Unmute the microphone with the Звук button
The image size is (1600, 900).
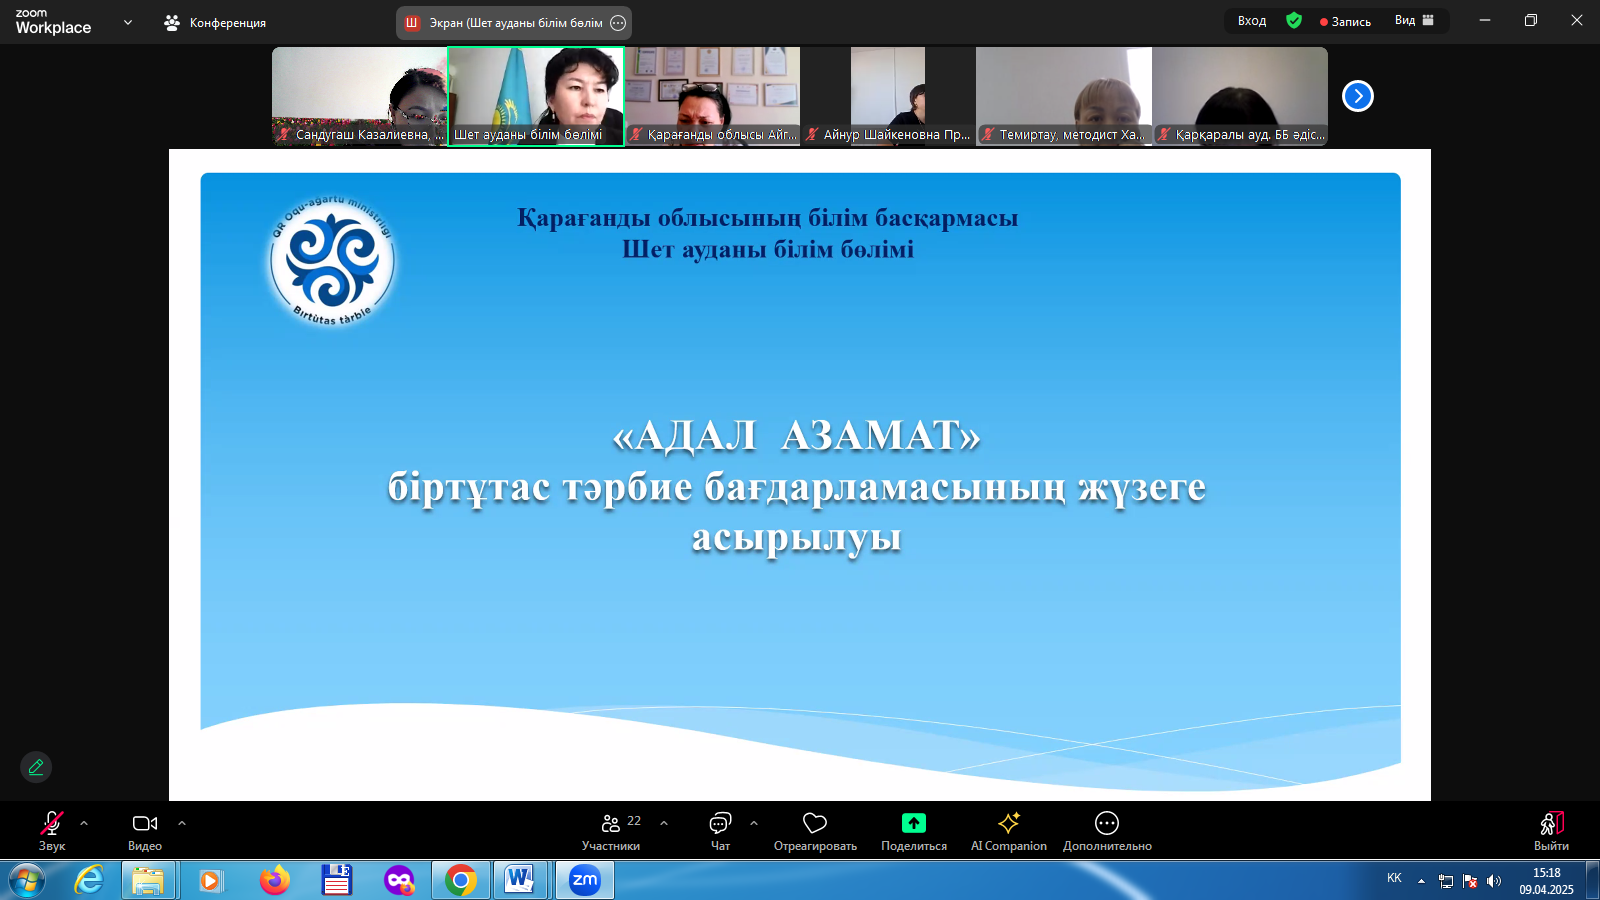[x=52, y=830]
